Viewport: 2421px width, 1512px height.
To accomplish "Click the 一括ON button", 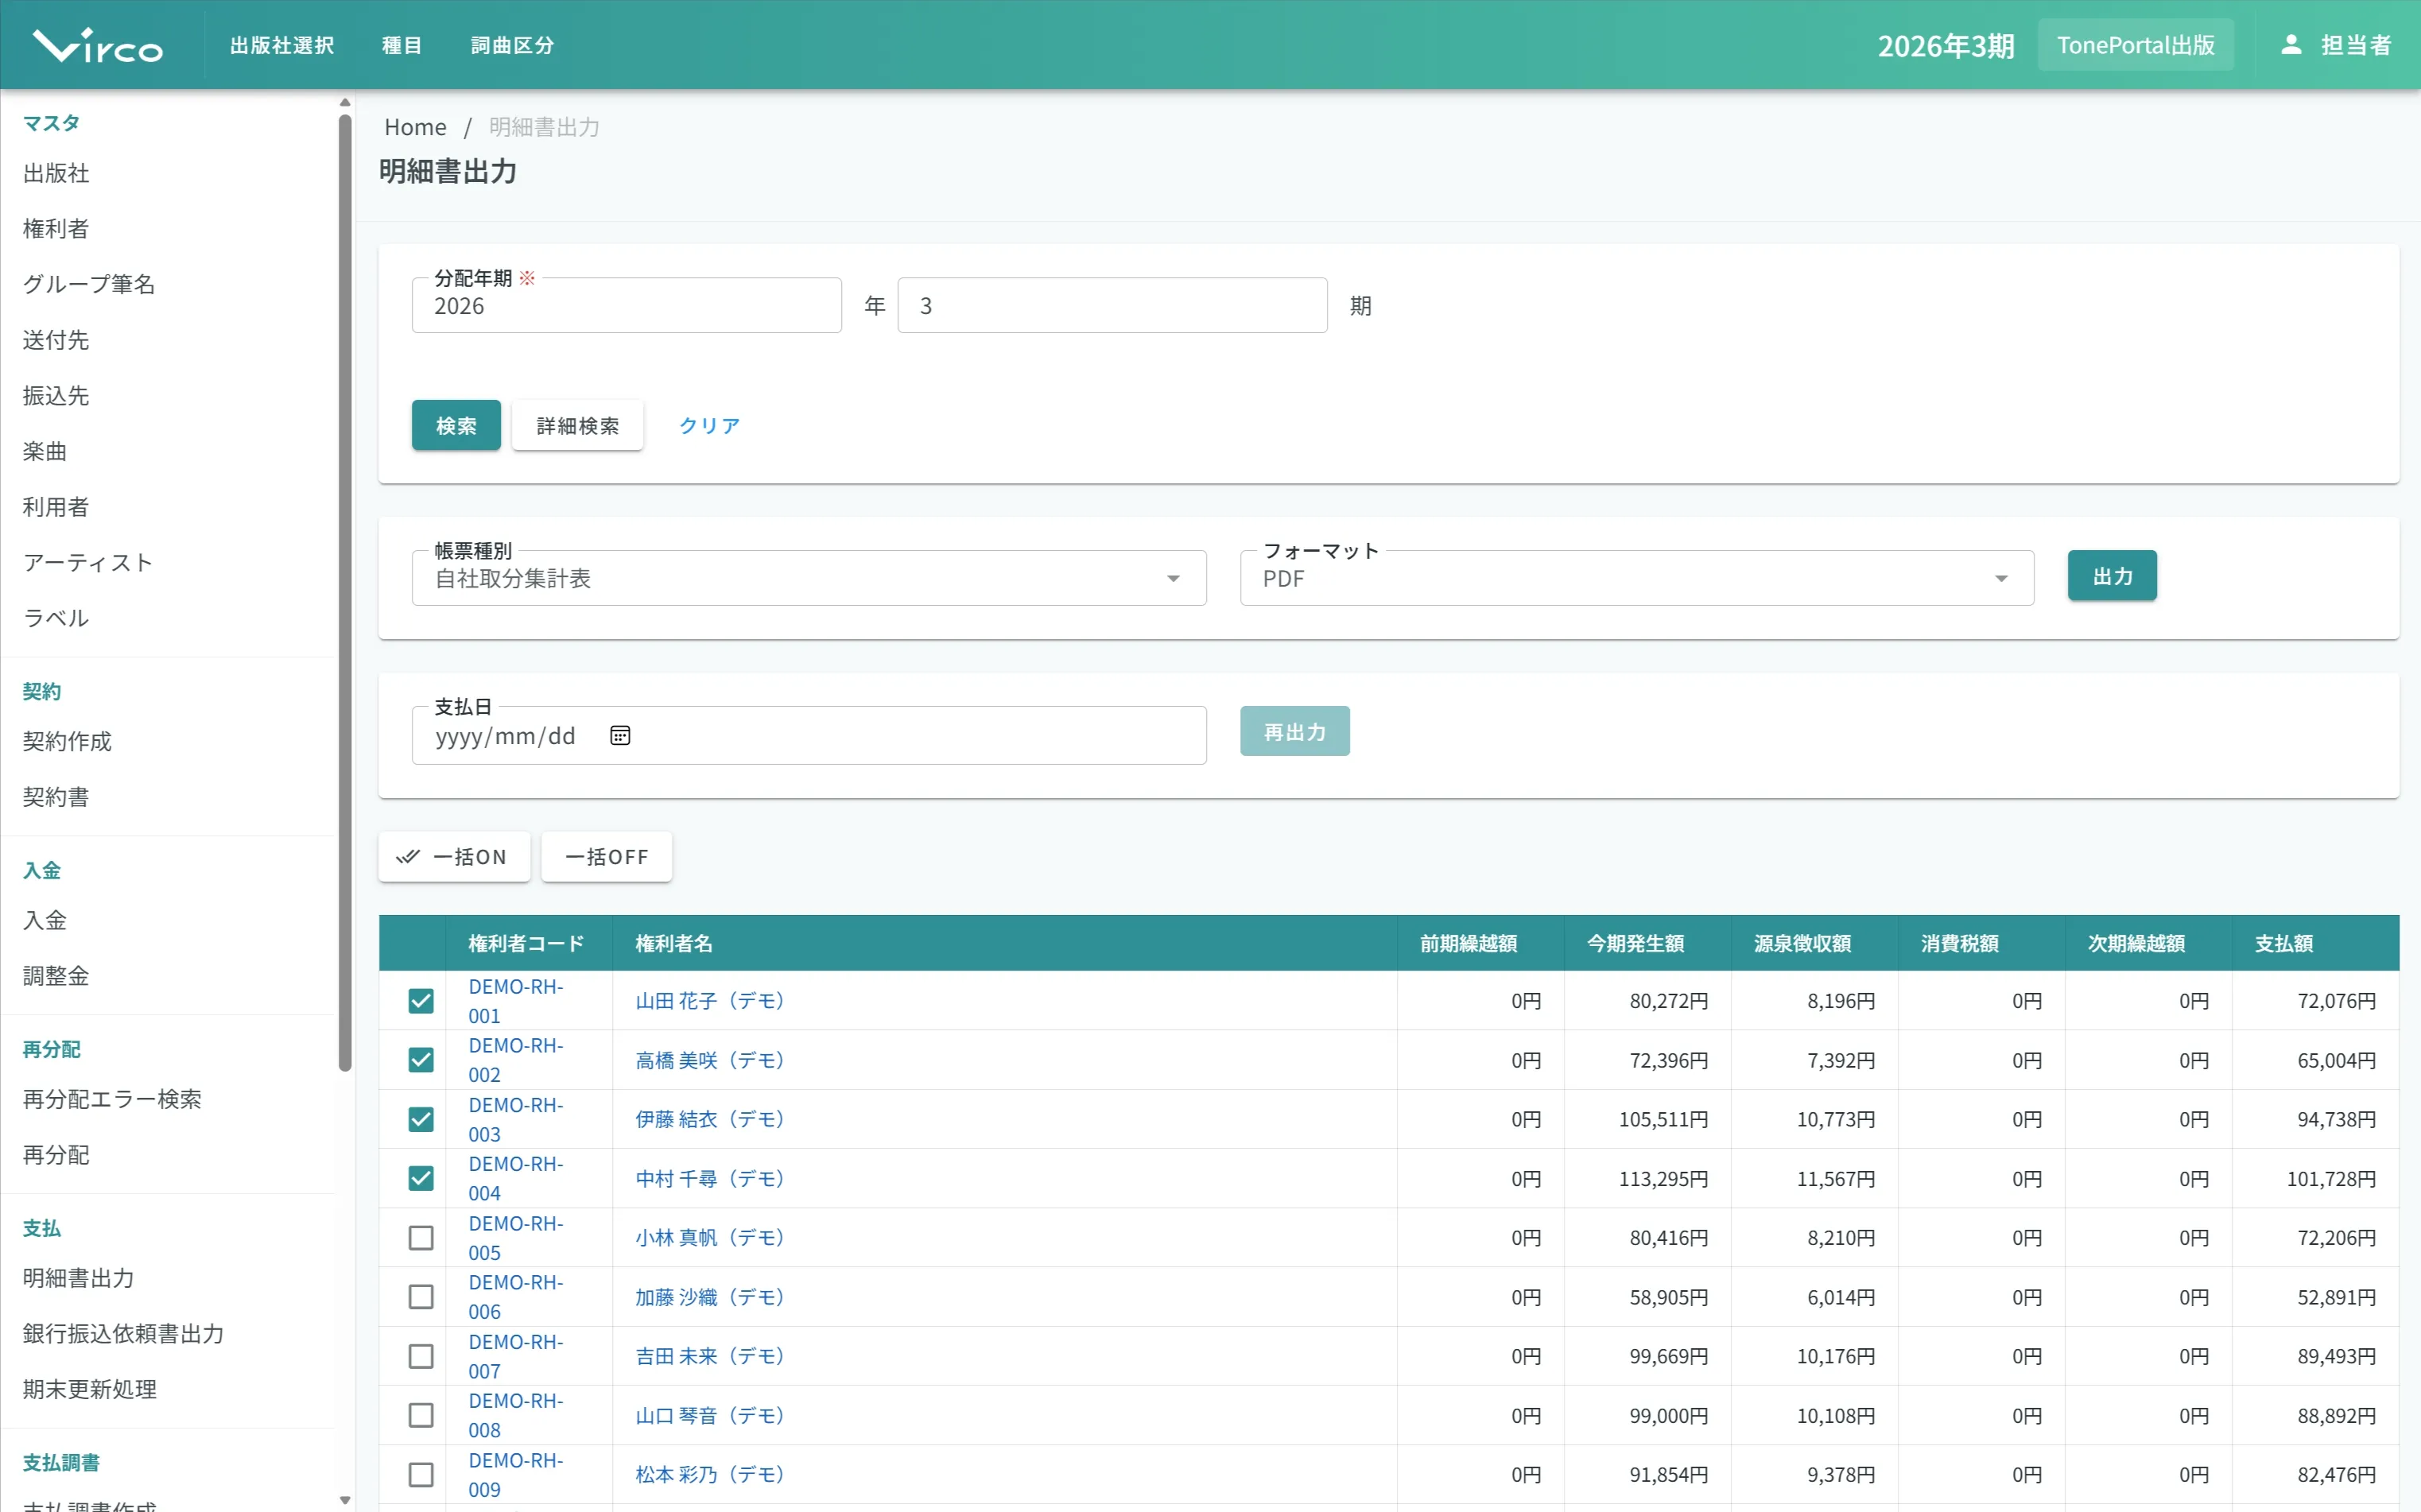I will (455, 857).
